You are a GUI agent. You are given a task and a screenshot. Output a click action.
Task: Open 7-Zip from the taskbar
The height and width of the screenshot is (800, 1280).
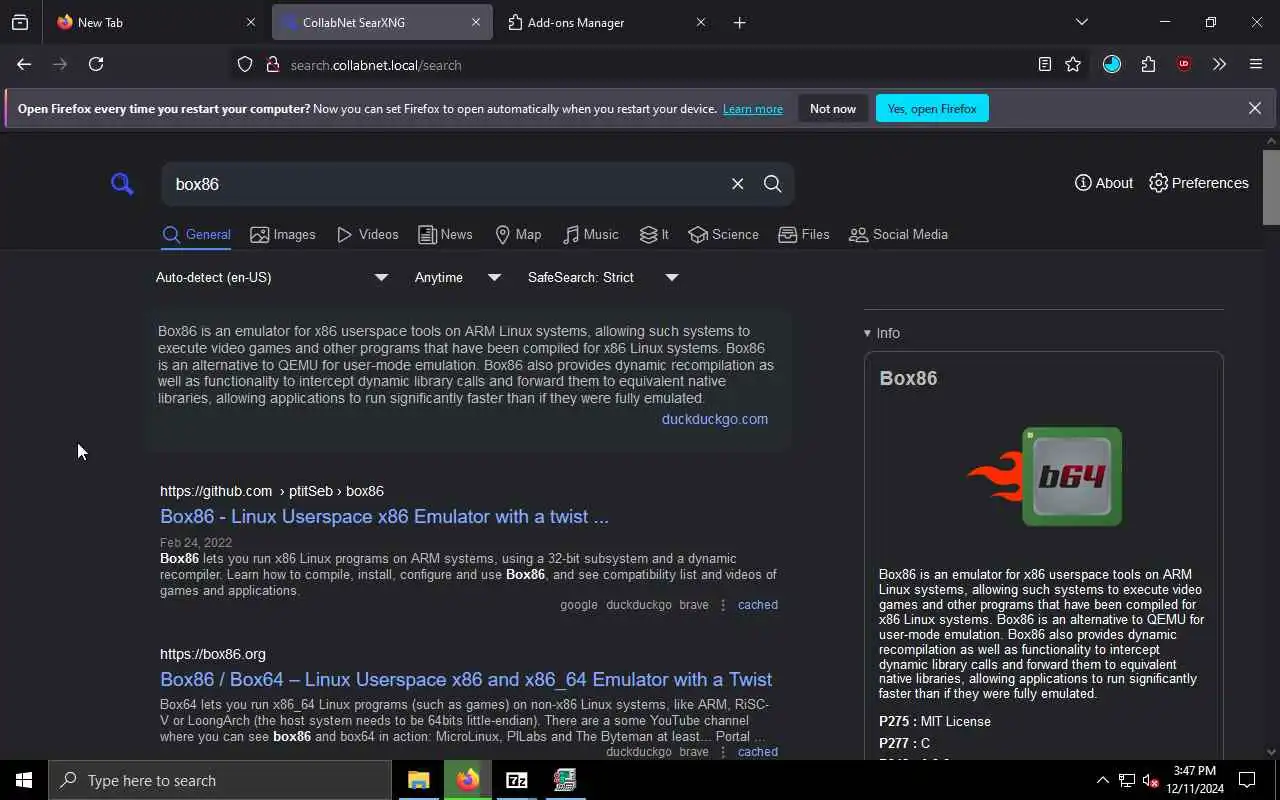tap(516, 780)
